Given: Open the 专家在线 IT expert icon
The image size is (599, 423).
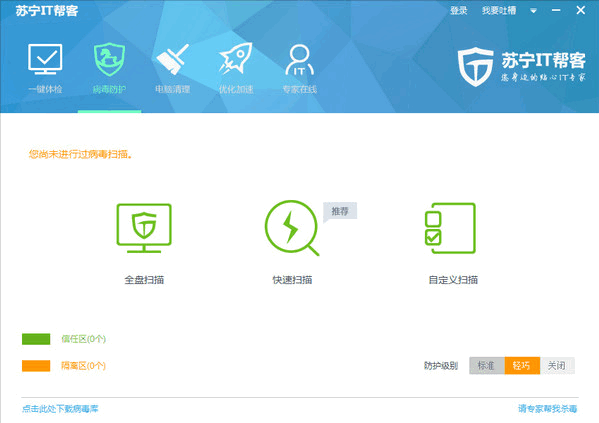Looking at the screenshot, I should (300, 60).
